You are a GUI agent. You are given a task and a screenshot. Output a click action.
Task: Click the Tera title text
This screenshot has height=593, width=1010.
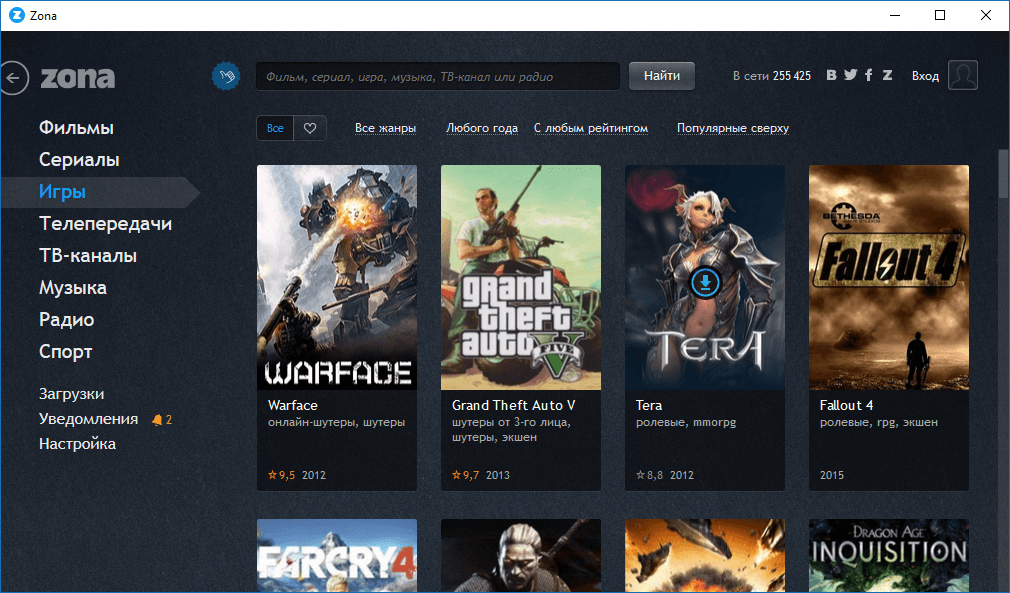tap(649, 406)
